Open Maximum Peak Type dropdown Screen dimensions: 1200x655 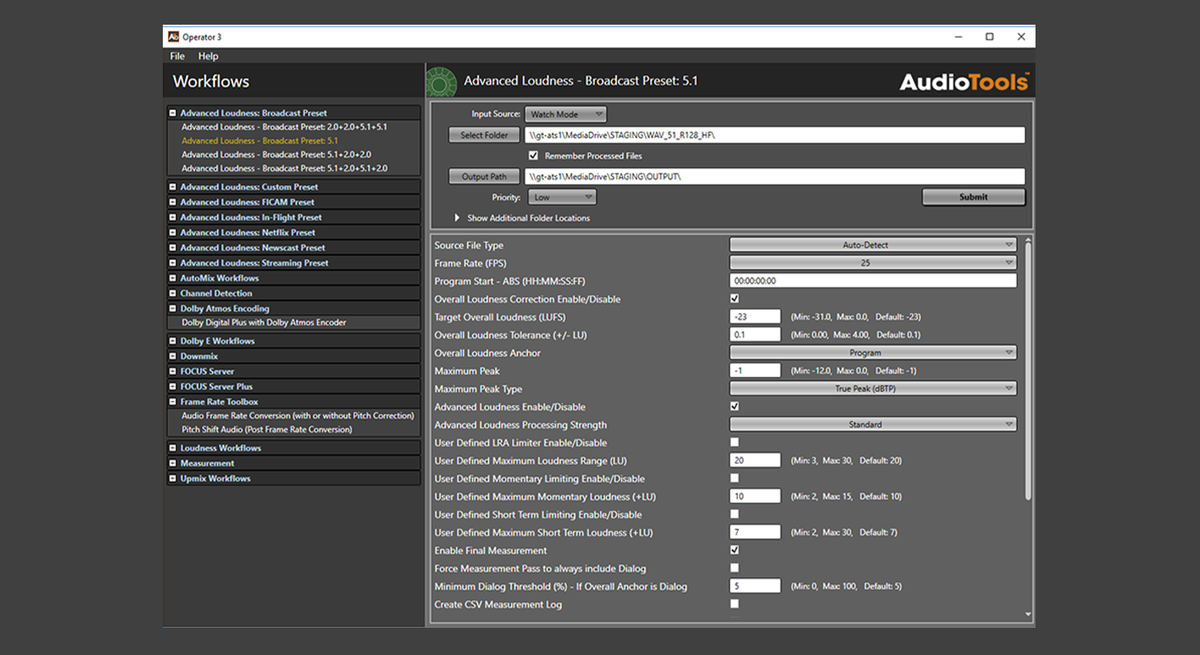click(x=873, y=389)
